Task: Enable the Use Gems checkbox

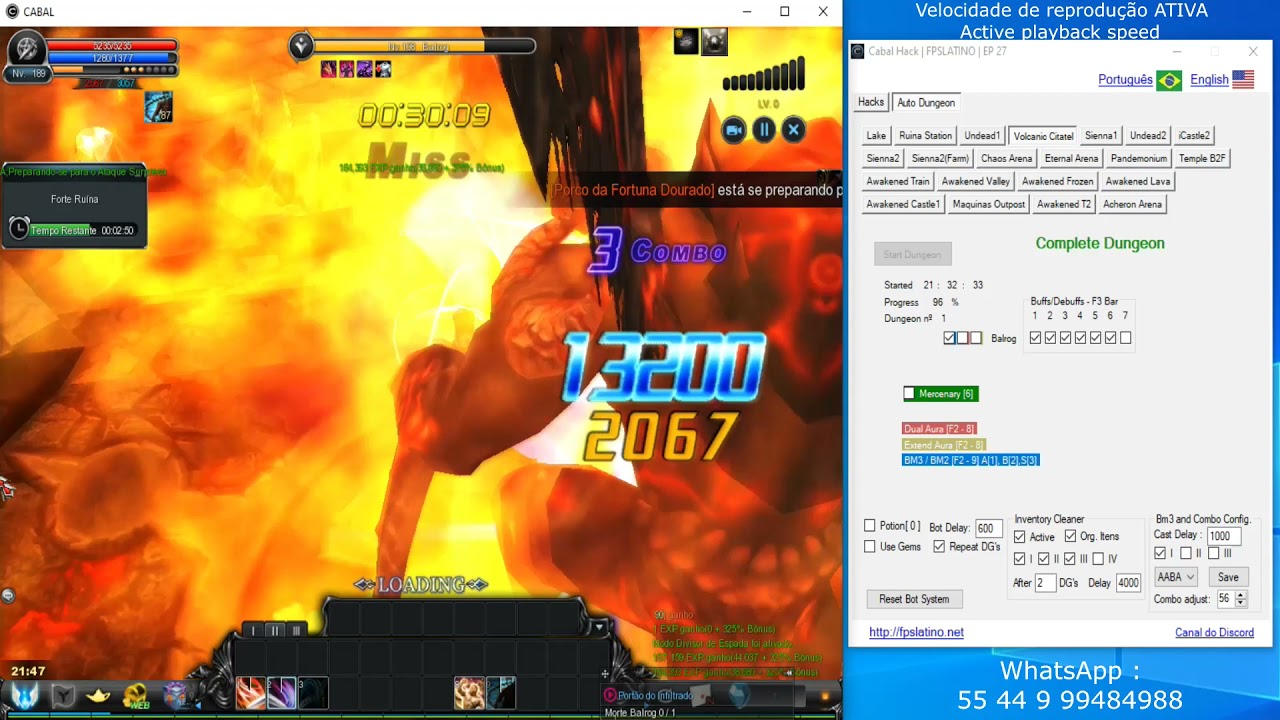Action: (x=870, y=547)
